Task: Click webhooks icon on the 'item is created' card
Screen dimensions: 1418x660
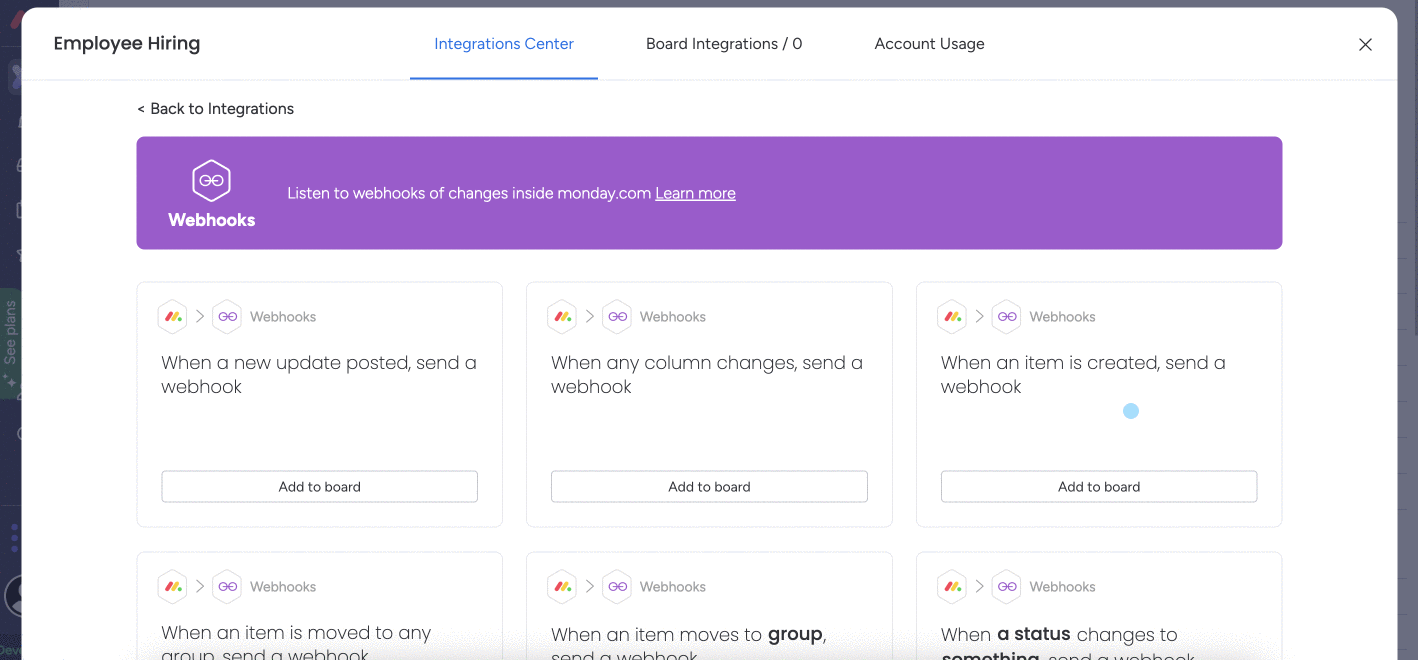Action: tap(1007, 317)
